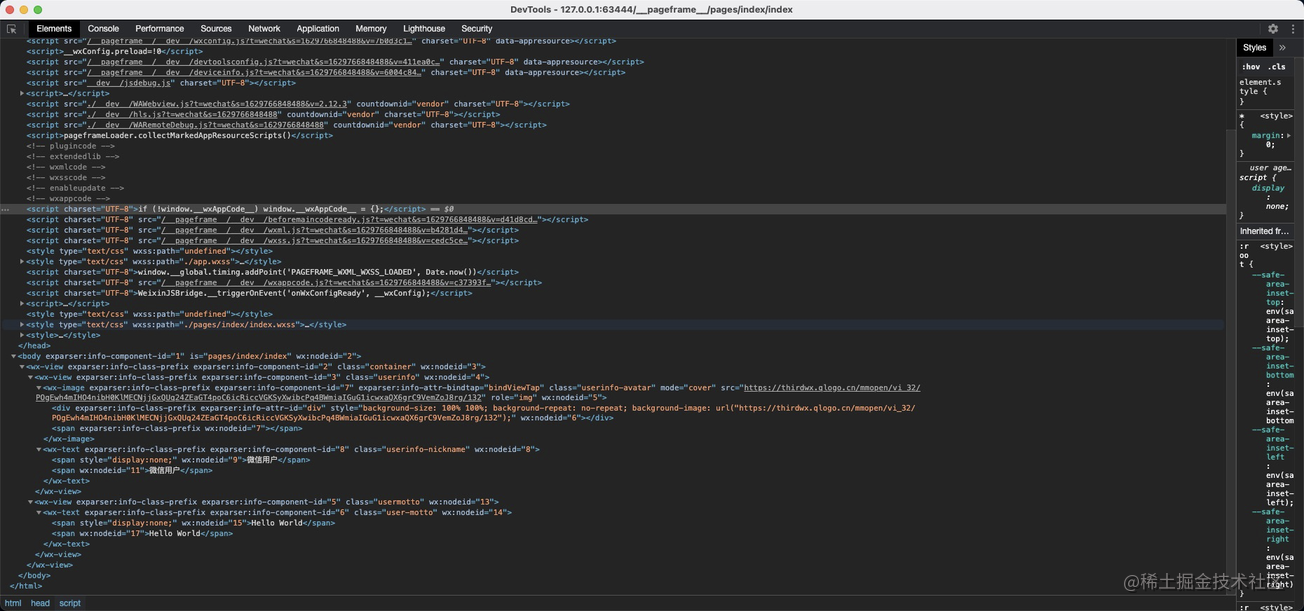The image size is (1304, 611).
Task: Expand the ./pages/index/index.wxss style node
Action: coord(22,324)
